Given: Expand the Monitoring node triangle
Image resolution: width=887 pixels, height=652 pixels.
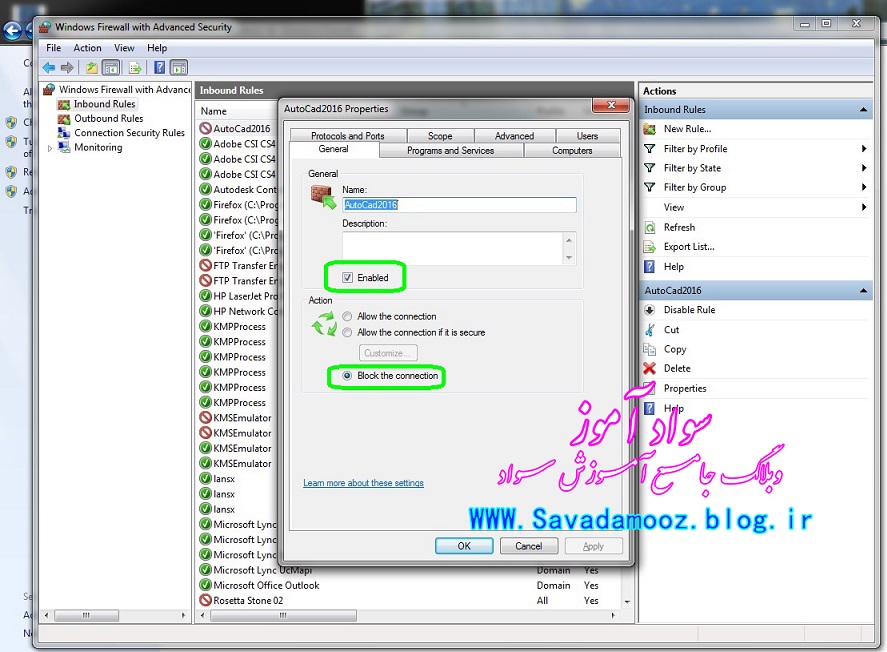Looking at the screenshot, I should coord(50,148).
